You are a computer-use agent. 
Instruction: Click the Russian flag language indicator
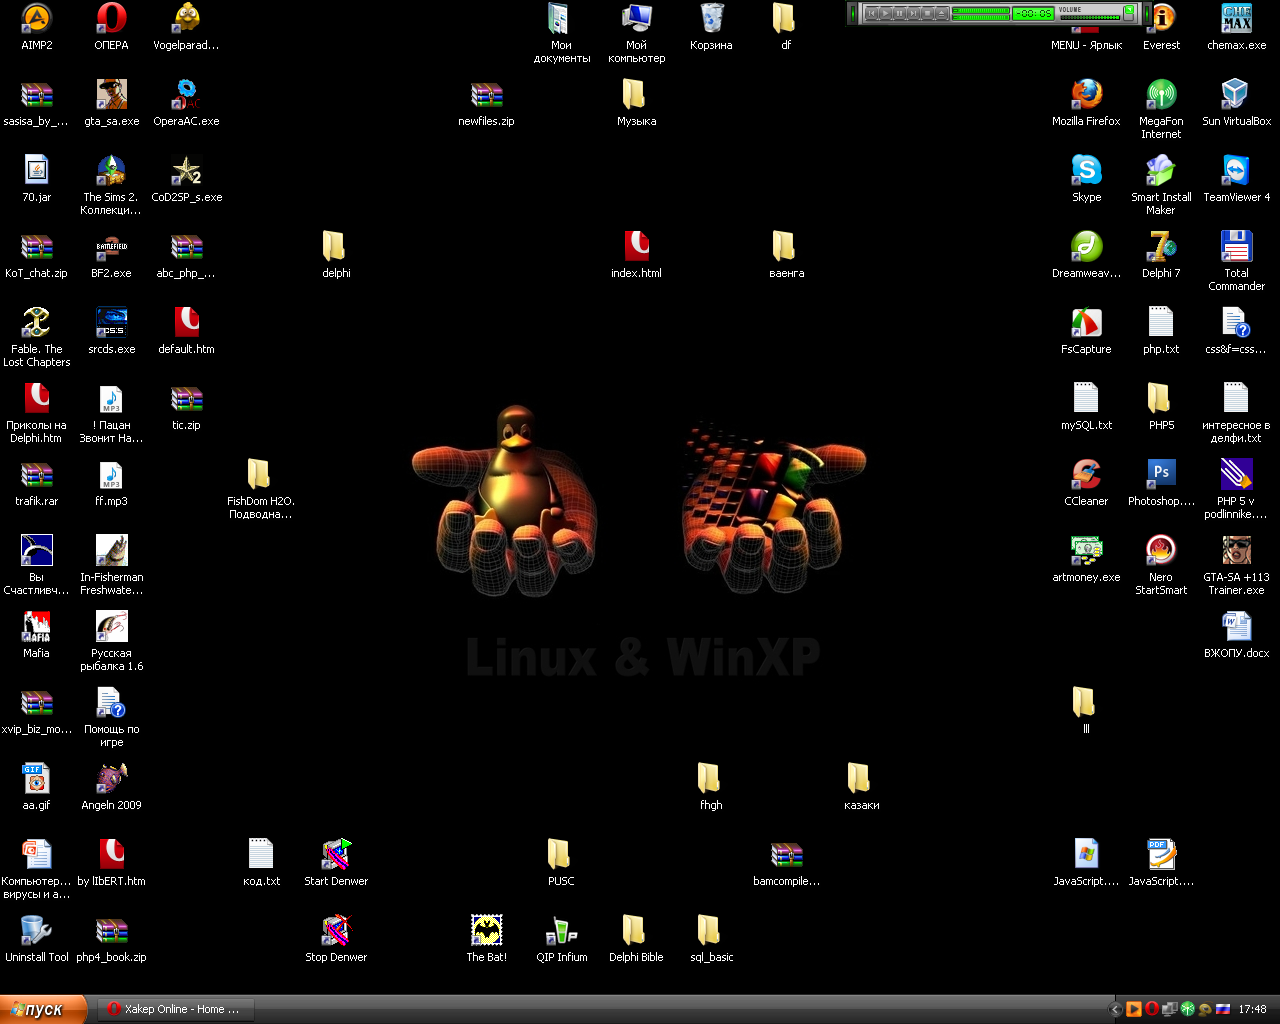pyautogui.click(x=1222, y=1009)
